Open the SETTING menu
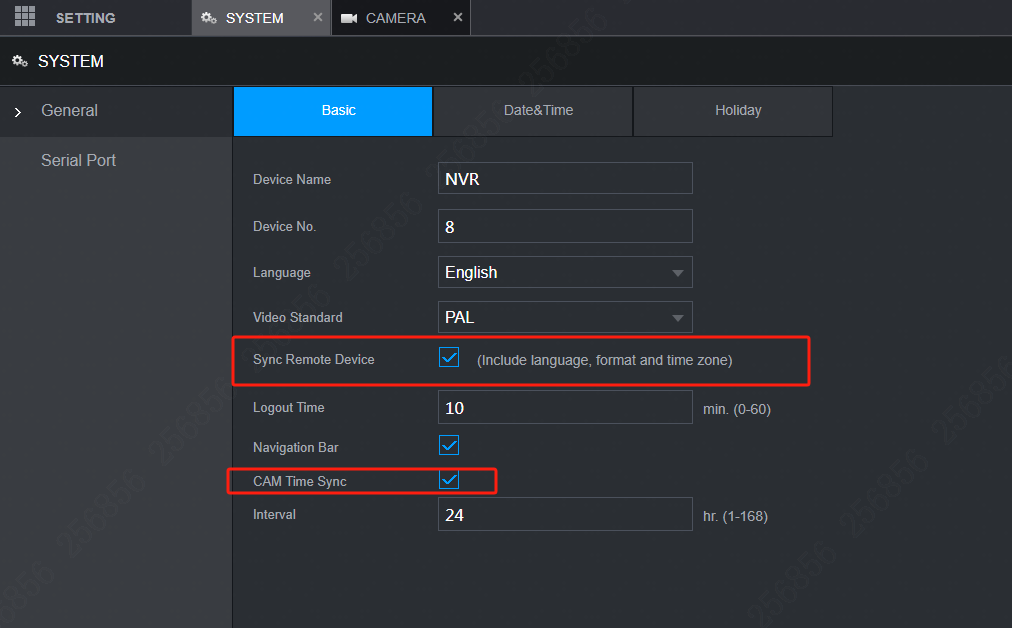This screenshot has width=1012, height=628. (85, 17)
